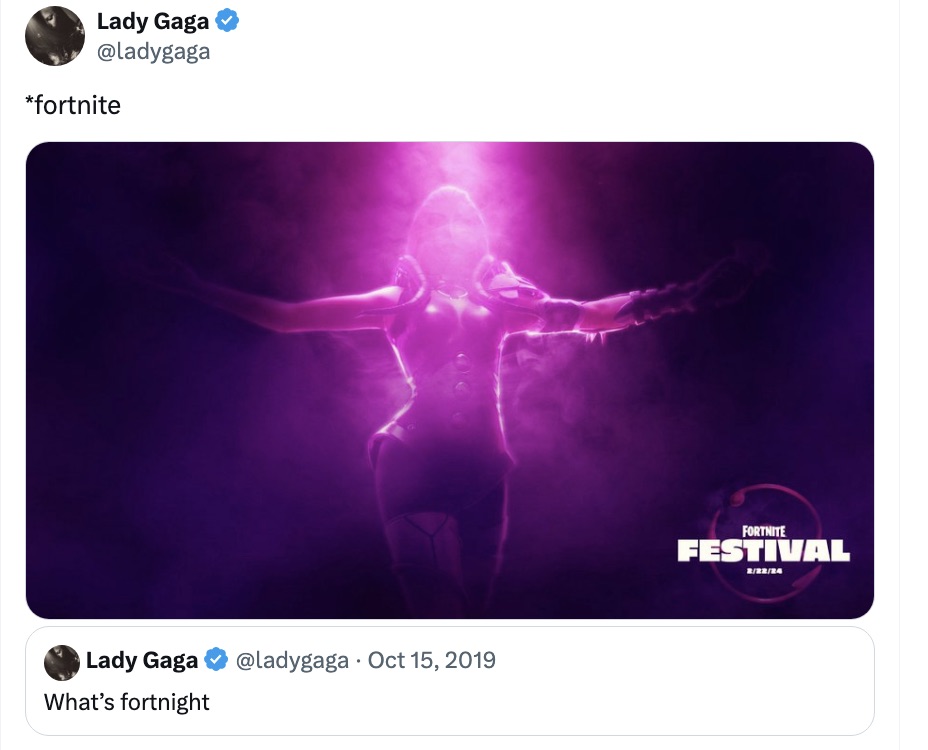
Task: Click the "What's fortnight" quoted text
Action: coord(126,702)
